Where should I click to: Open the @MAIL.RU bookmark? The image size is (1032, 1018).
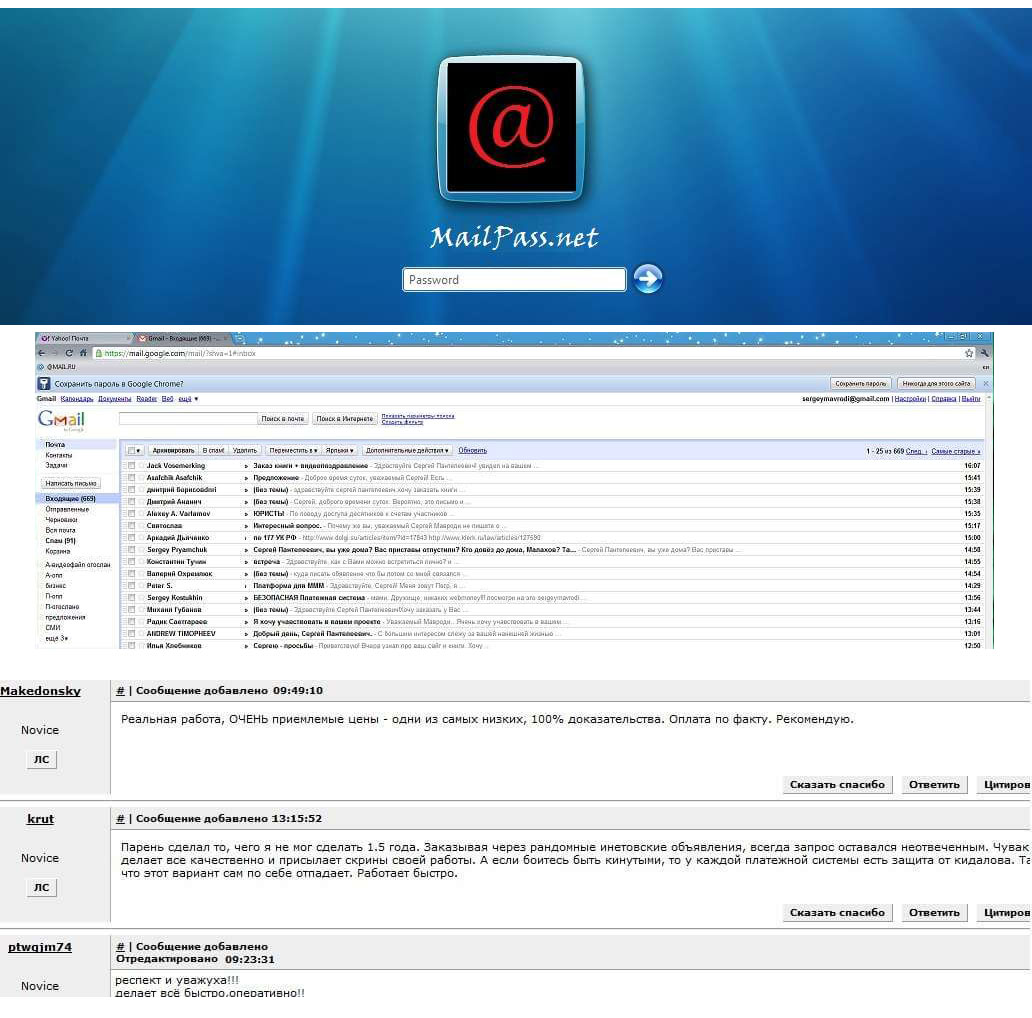[x=57, y=367]
